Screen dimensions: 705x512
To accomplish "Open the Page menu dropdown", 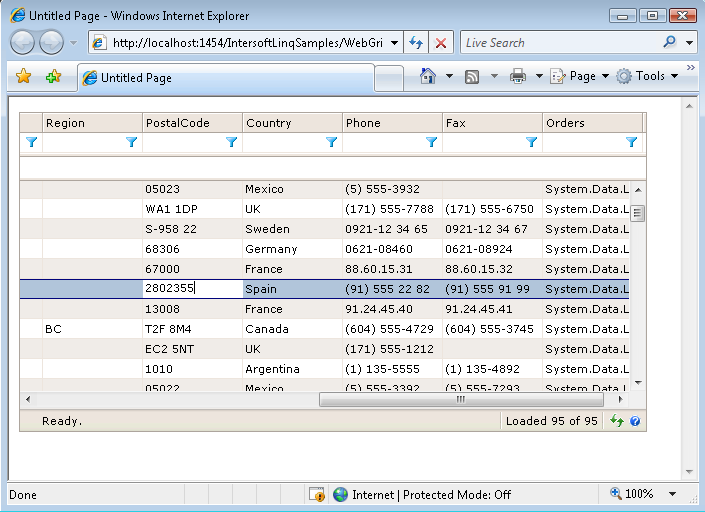I will point(580,76).
